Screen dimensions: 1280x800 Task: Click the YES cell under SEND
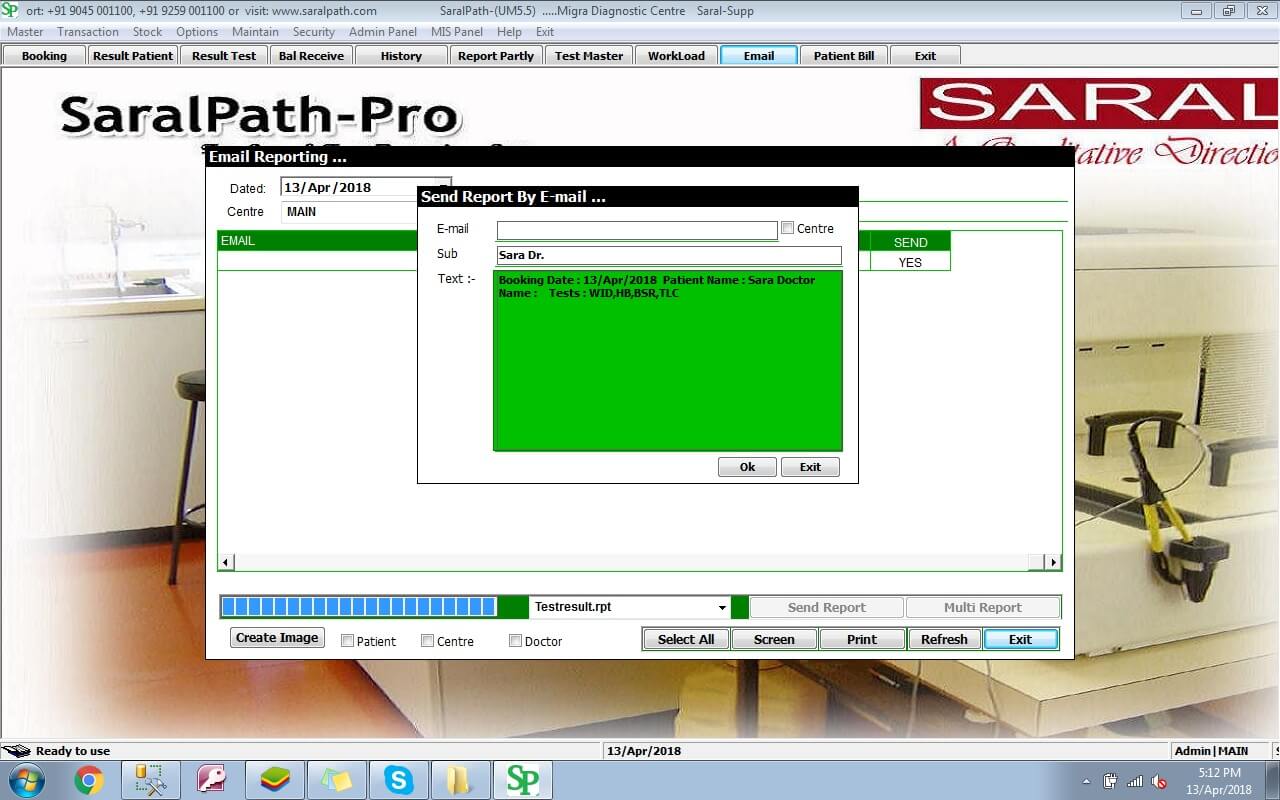(910, 262)
